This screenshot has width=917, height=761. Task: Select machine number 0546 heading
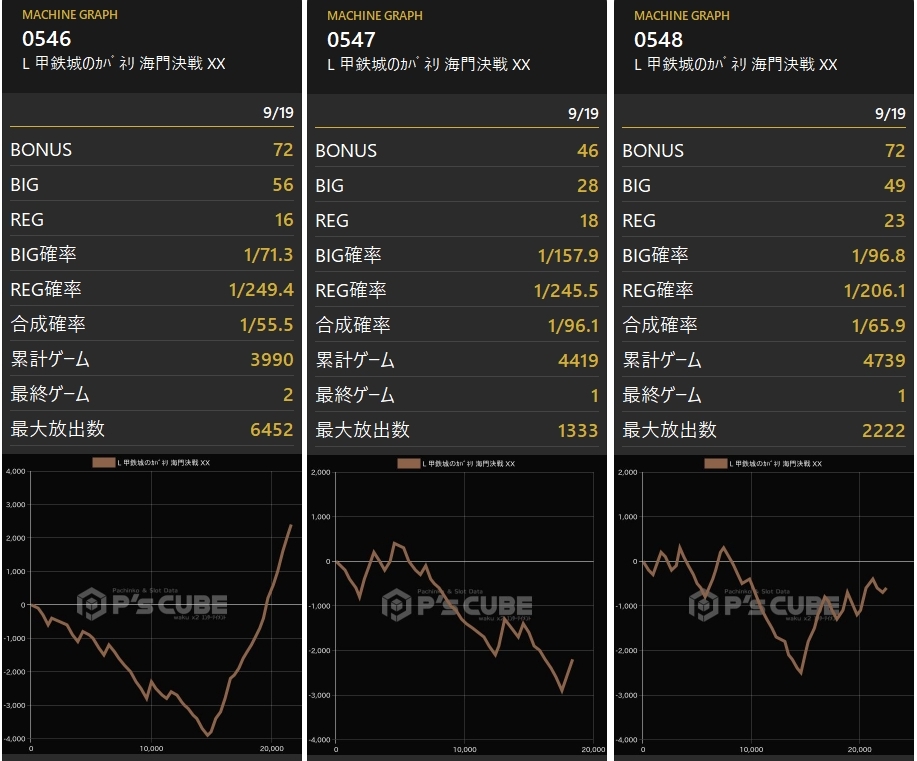[x=47, y=39]
